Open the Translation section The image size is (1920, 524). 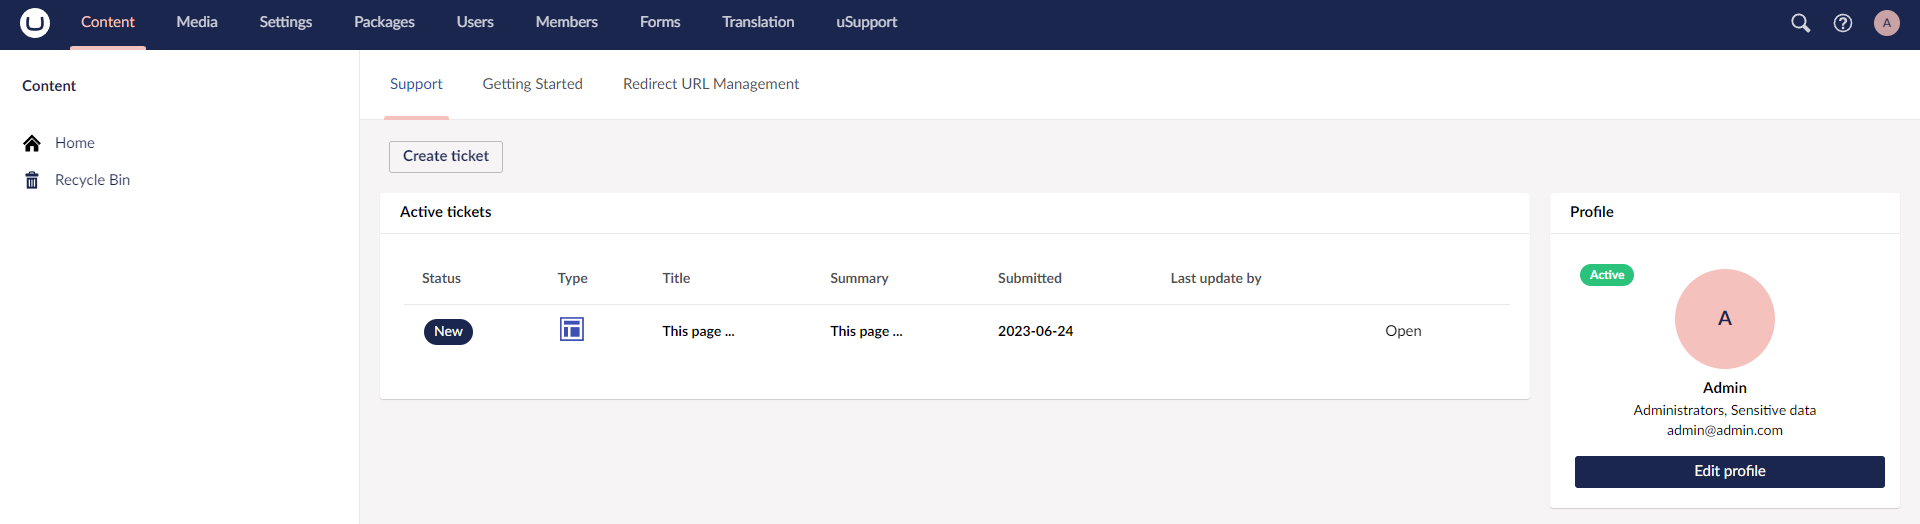(758, 22)
